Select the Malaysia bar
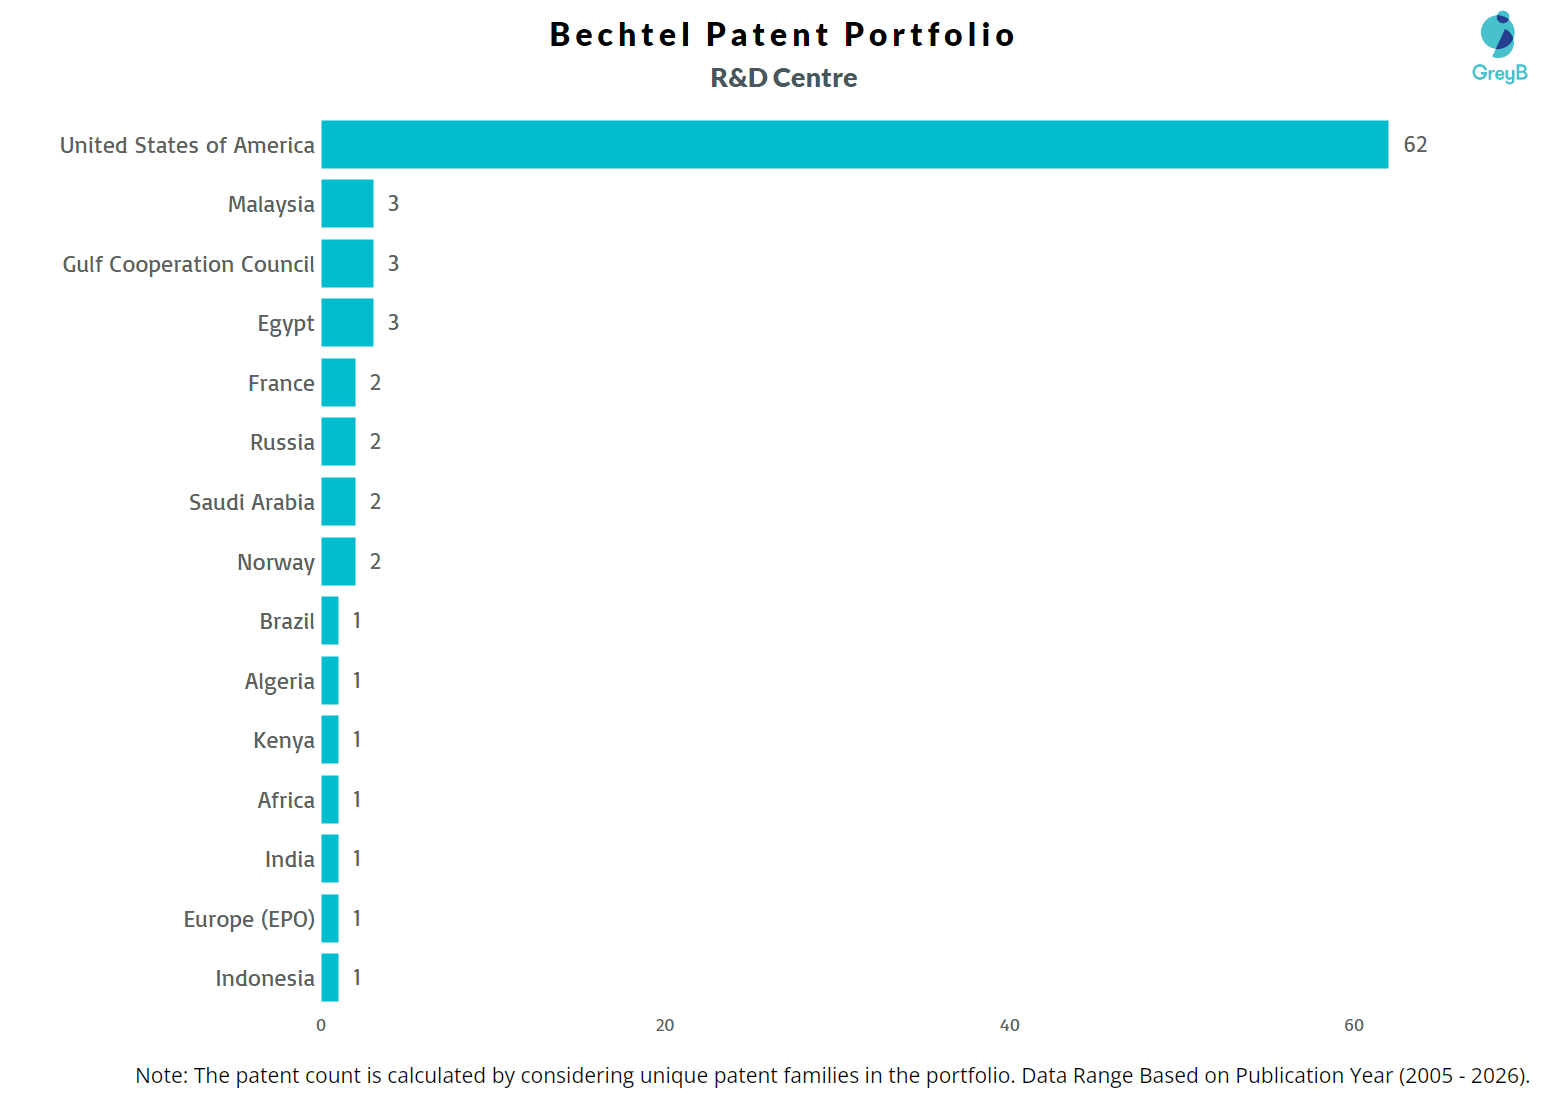Image resolution: width=1550 pixels, height=1100 pixels. coord(347,204)
